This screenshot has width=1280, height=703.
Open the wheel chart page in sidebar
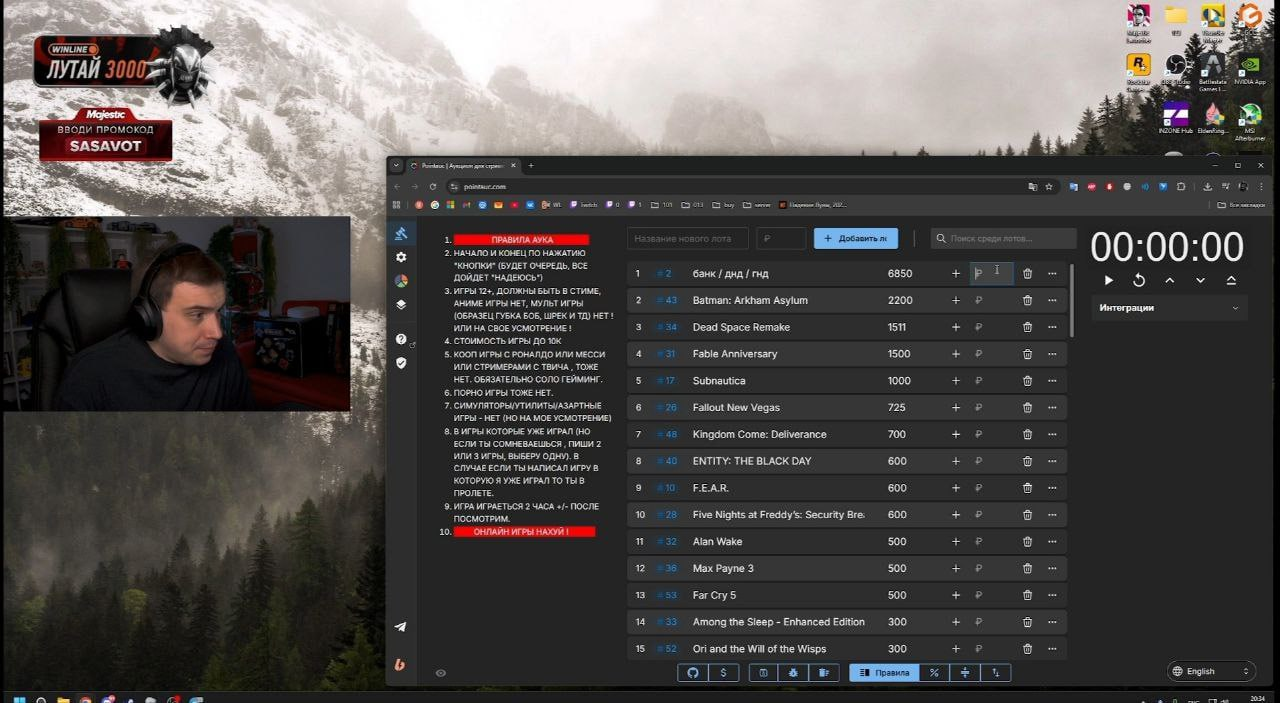[401, 281]
